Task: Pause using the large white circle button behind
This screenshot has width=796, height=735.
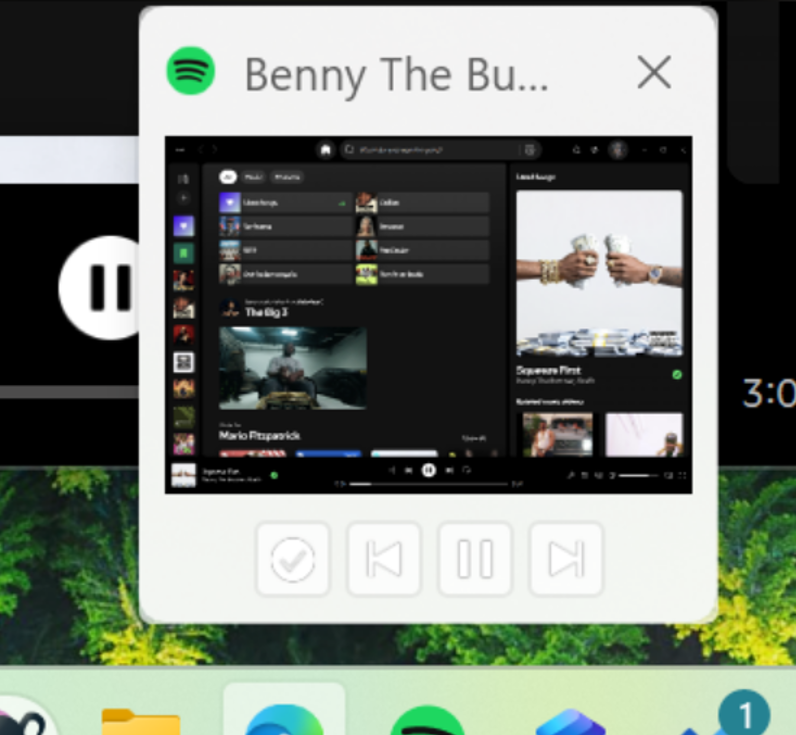Action: coord(99,287)
